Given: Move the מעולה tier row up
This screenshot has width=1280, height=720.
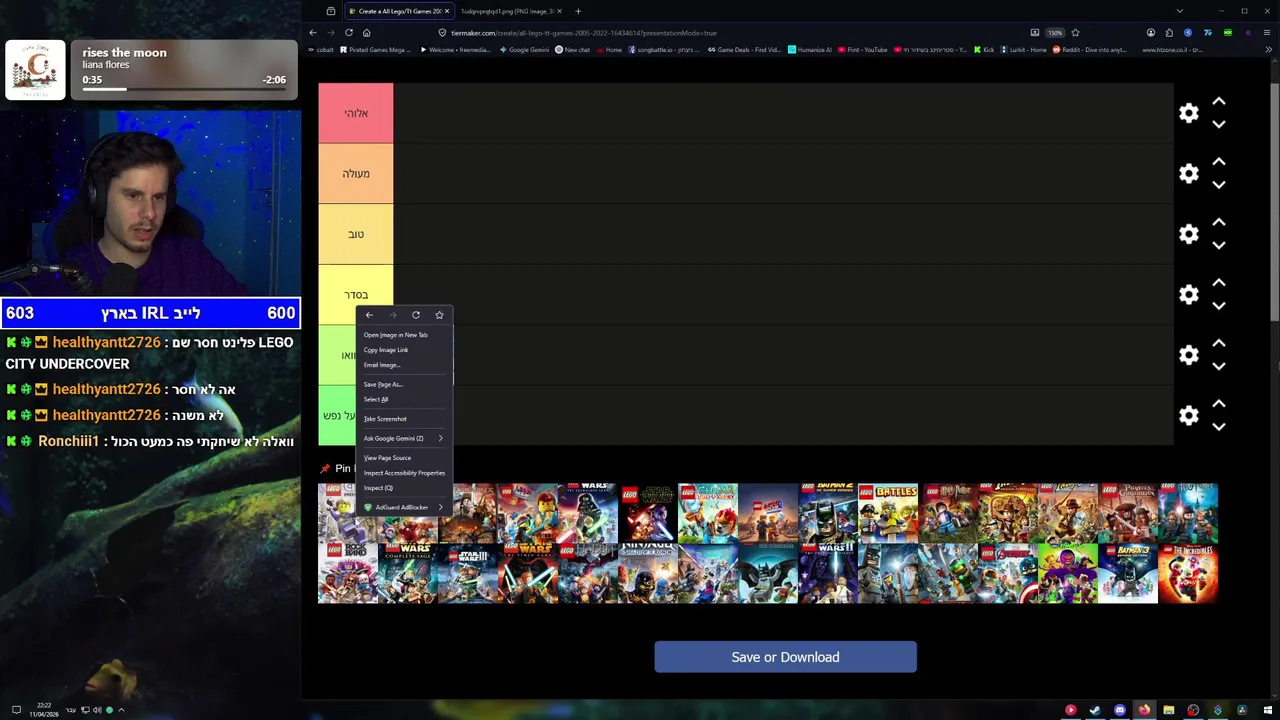Looking at the screenshot, I should (x=1219, y=162).
